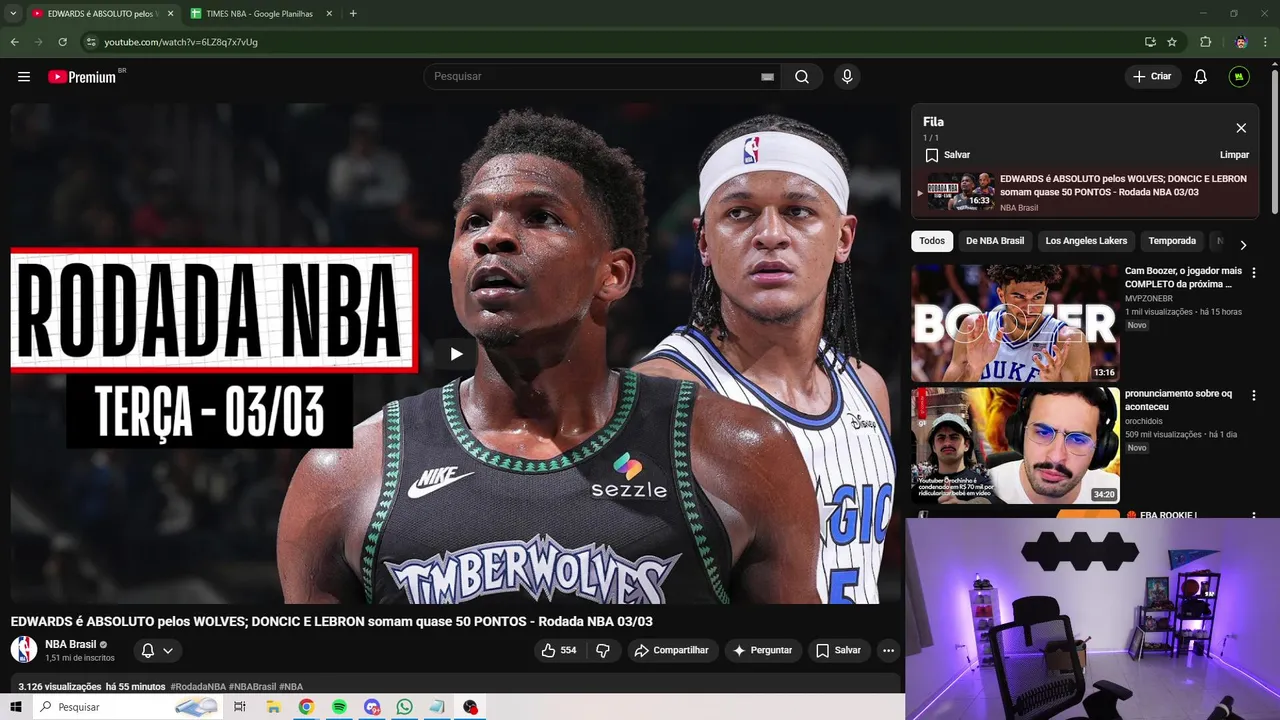Select the Todos filter chip

tap(932, 241)
